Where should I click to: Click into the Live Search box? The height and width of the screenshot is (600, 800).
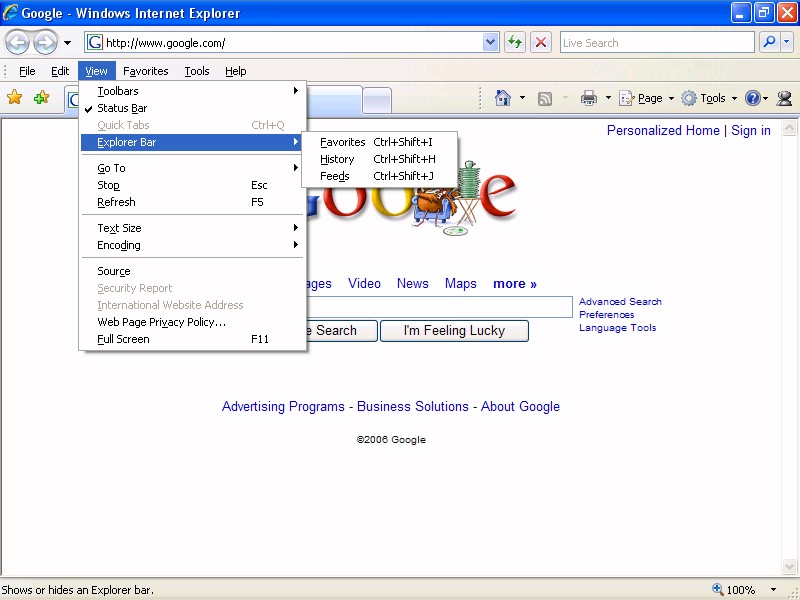click(x=656, y=42)
